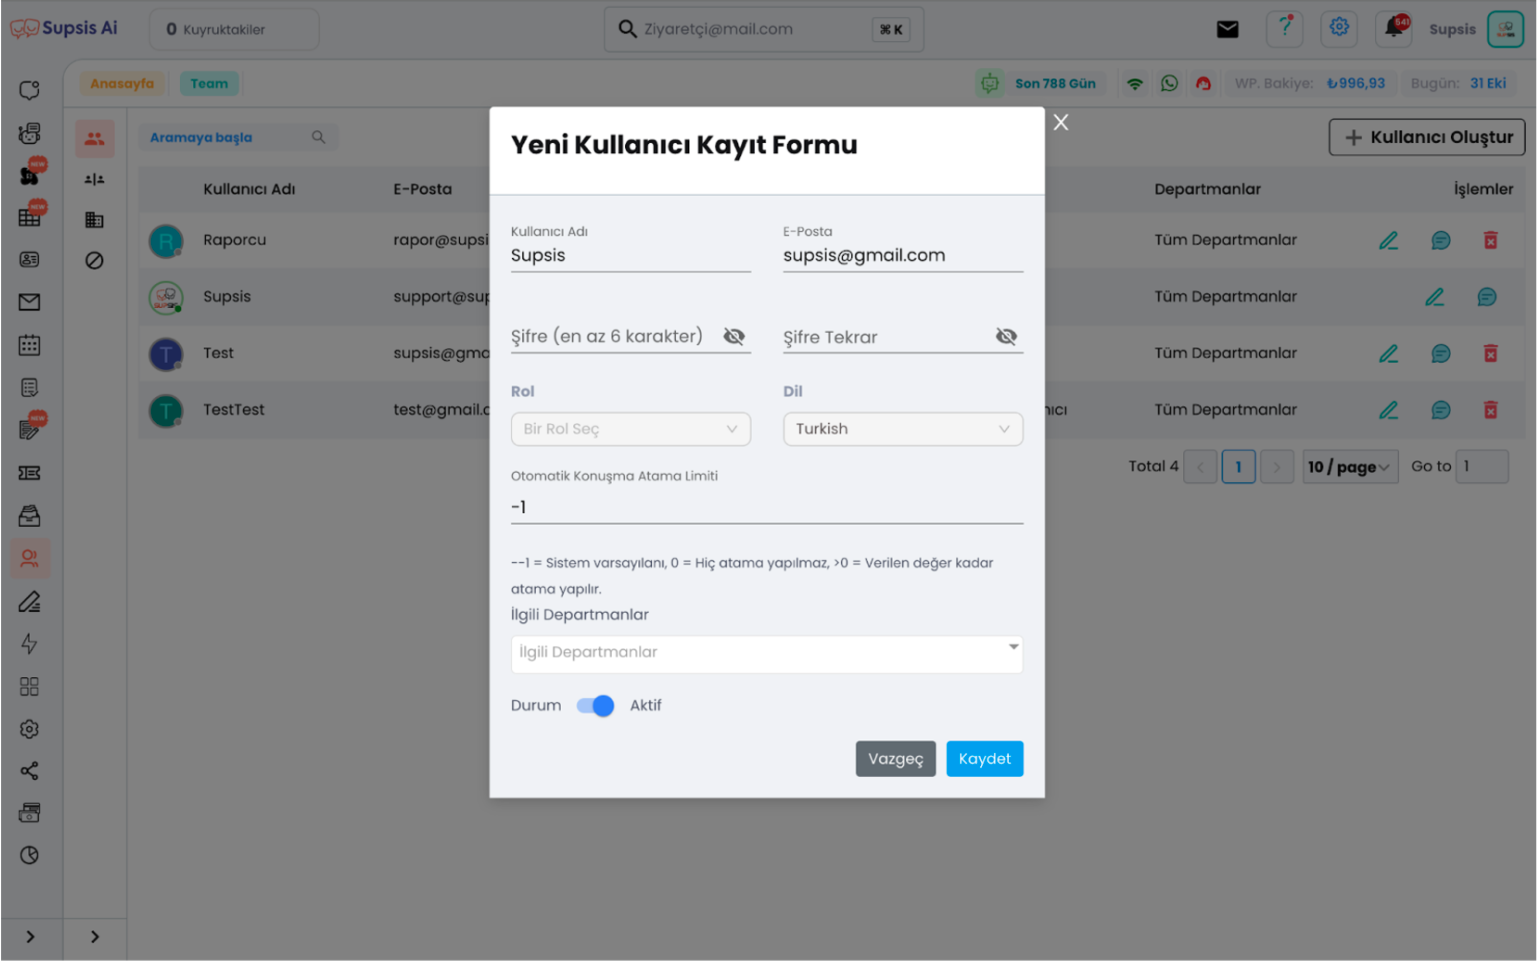Click the mail envelope icon in top bar
The height and width of the screenshot is (961, 1537).
(1227, 29)
